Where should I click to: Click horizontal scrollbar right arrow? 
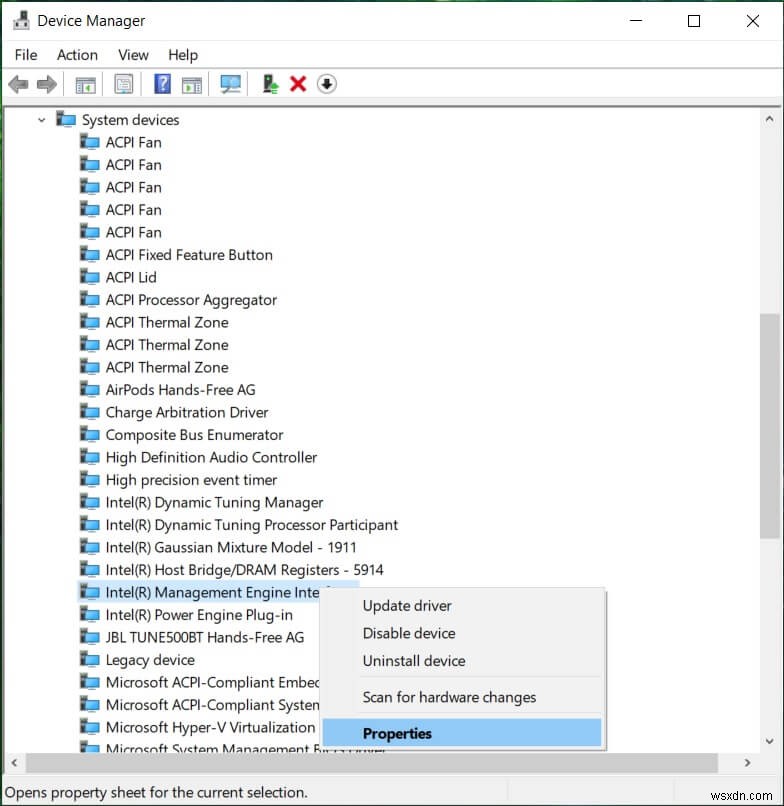(747, 763)
